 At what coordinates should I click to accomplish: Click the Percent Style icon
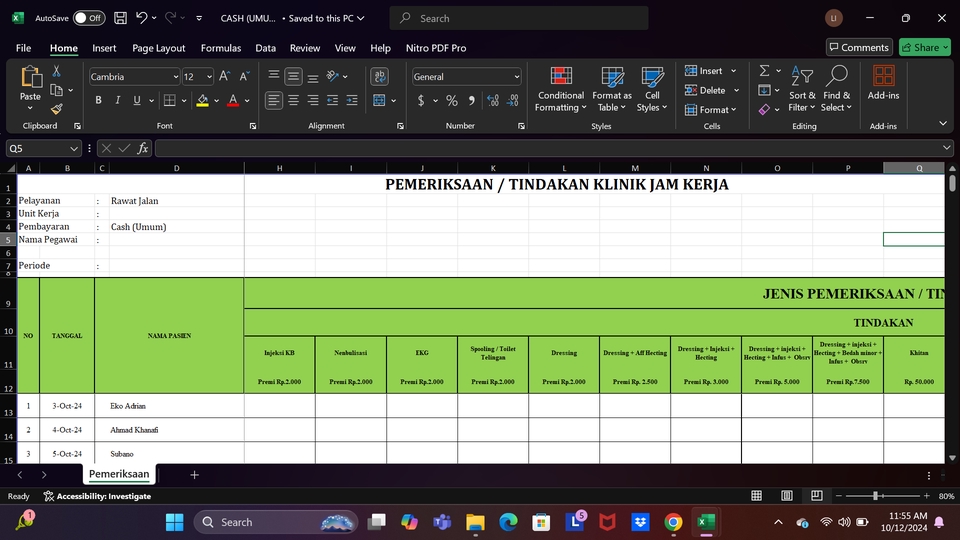pyautogui.click(x=452, y=100)
